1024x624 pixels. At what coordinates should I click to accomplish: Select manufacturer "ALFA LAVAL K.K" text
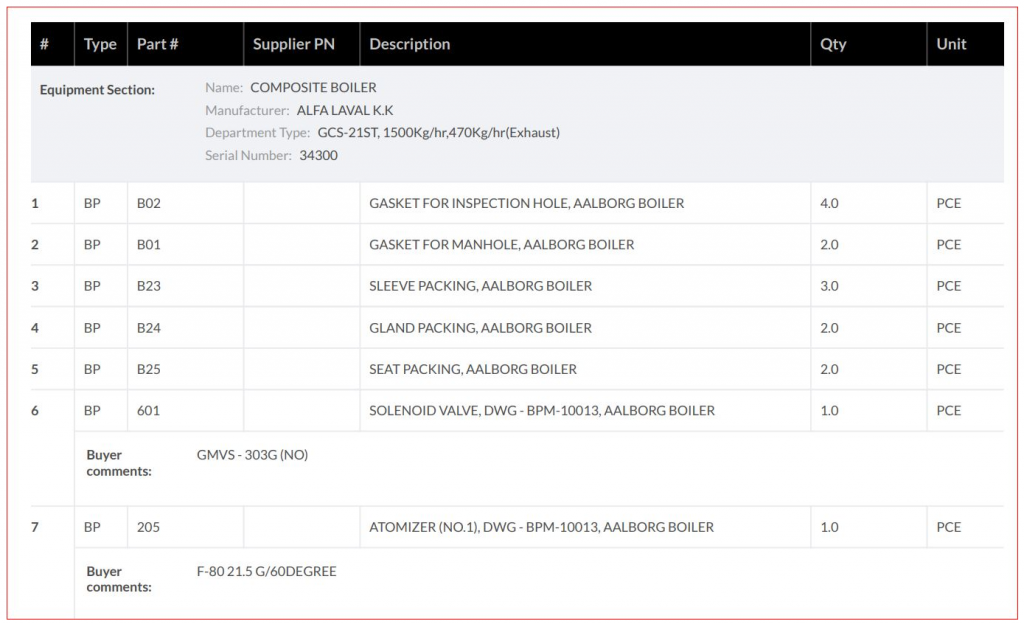point(344,110)
